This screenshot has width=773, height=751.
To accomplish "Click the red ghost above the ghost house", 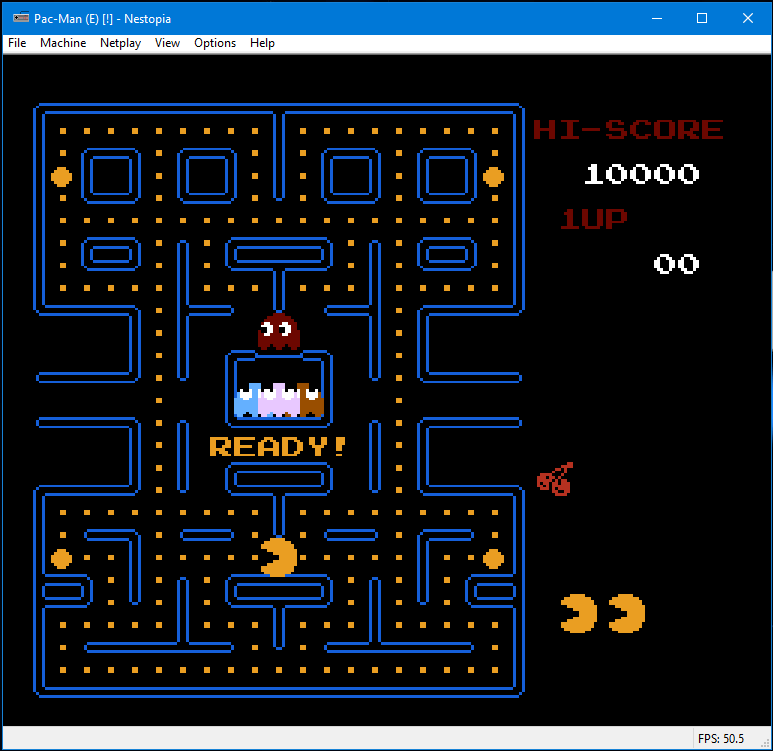I will pyautogui.click(x=279, y=331).
